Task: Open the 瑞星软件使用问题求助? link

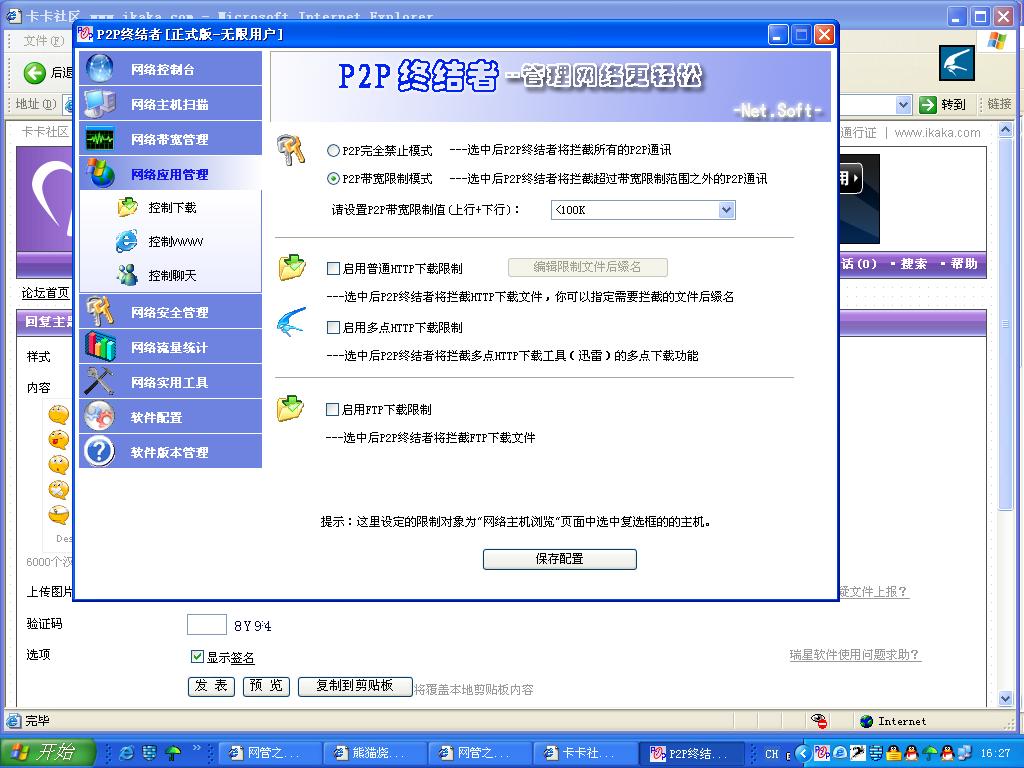Action: tap(855, 654)
